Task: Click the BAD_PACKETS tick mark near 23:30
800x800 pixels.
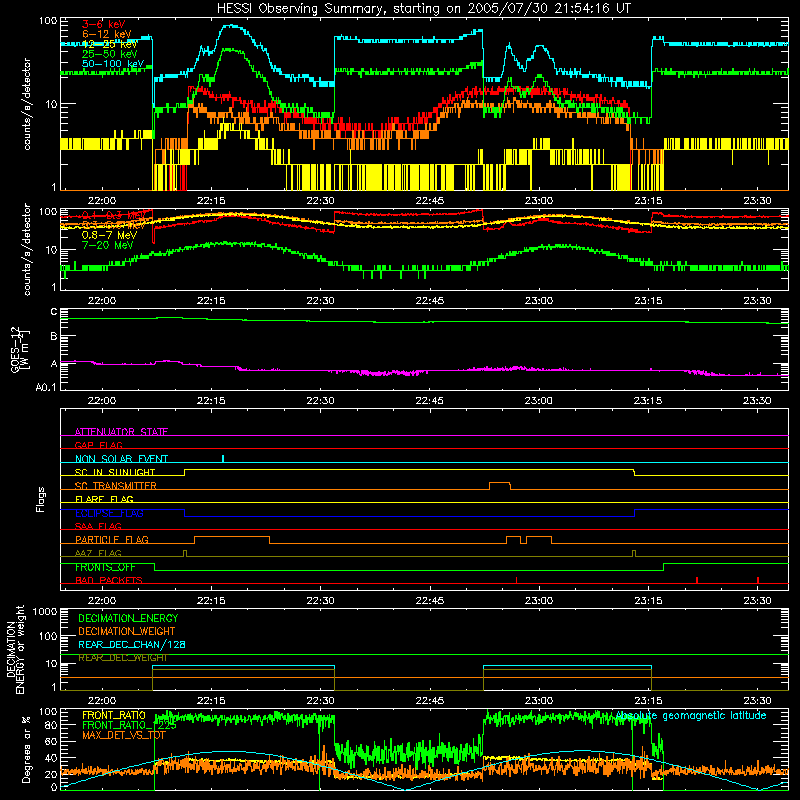Action: (x=758, y=580)
